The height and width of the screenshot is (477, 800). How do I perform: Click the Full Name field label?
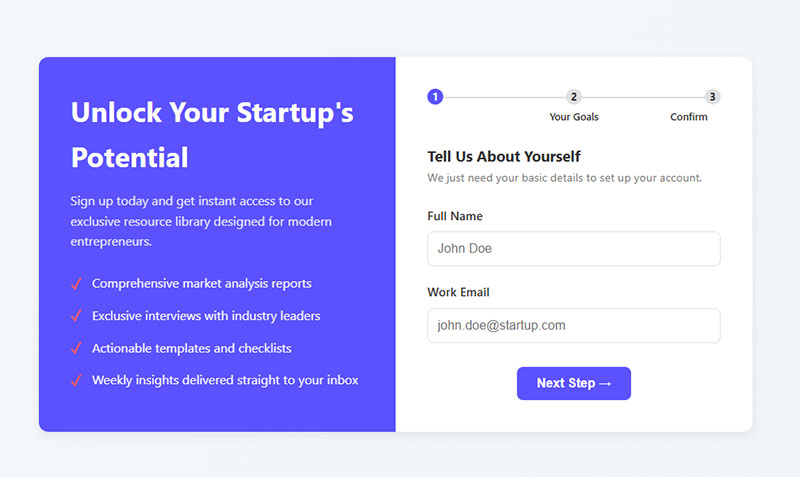pos(455,216)
